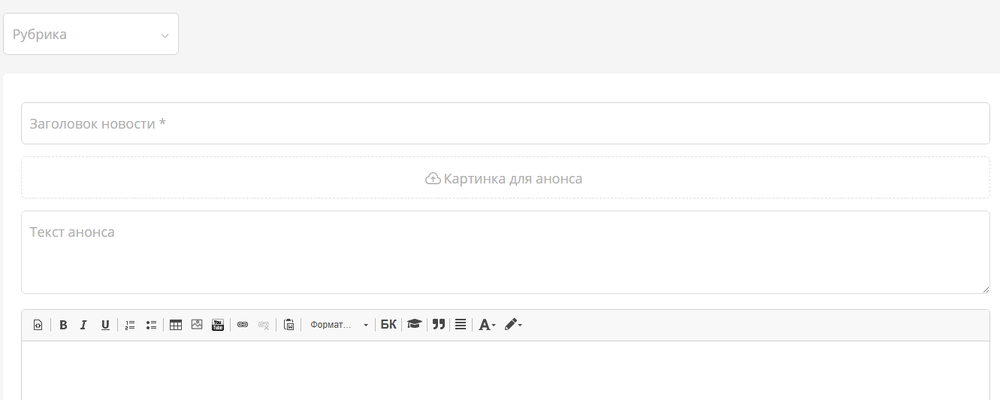Insert a bulleted list
Image resolution: width=1000 pixels, height=400 pixels.
(x=151, y=325)
